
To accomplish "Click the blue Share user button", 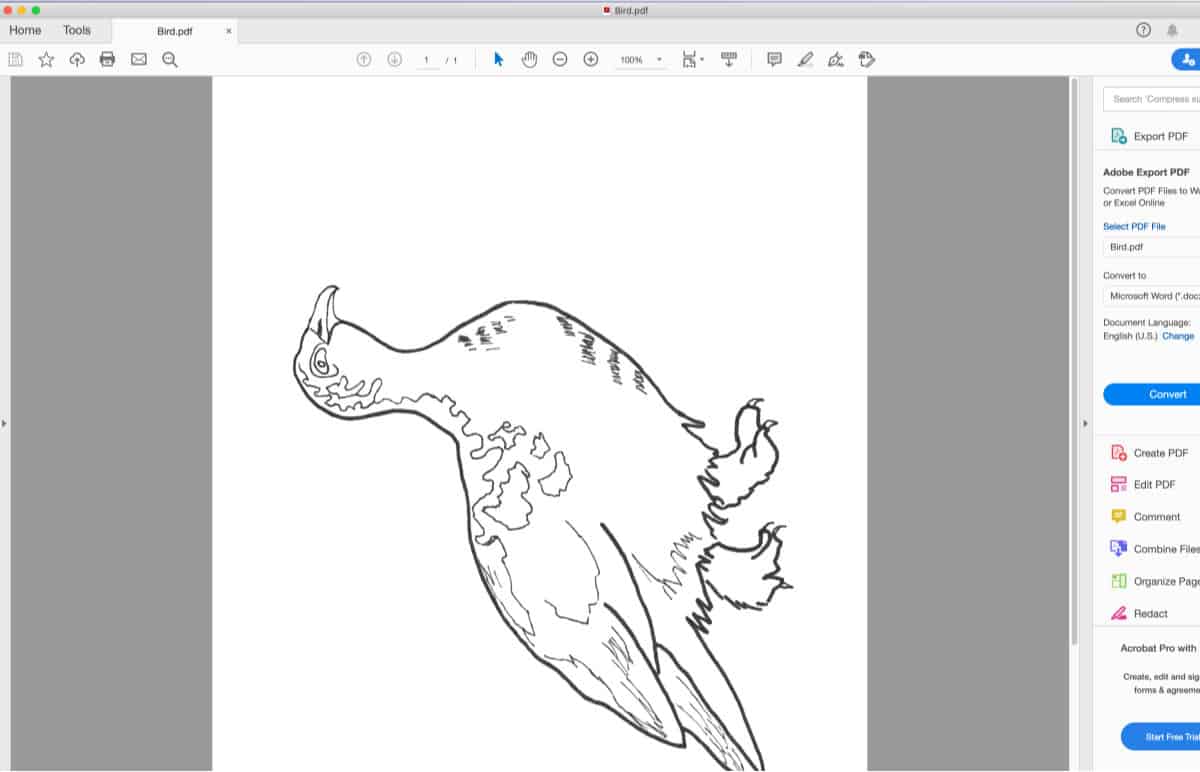I will (1186, 60).
